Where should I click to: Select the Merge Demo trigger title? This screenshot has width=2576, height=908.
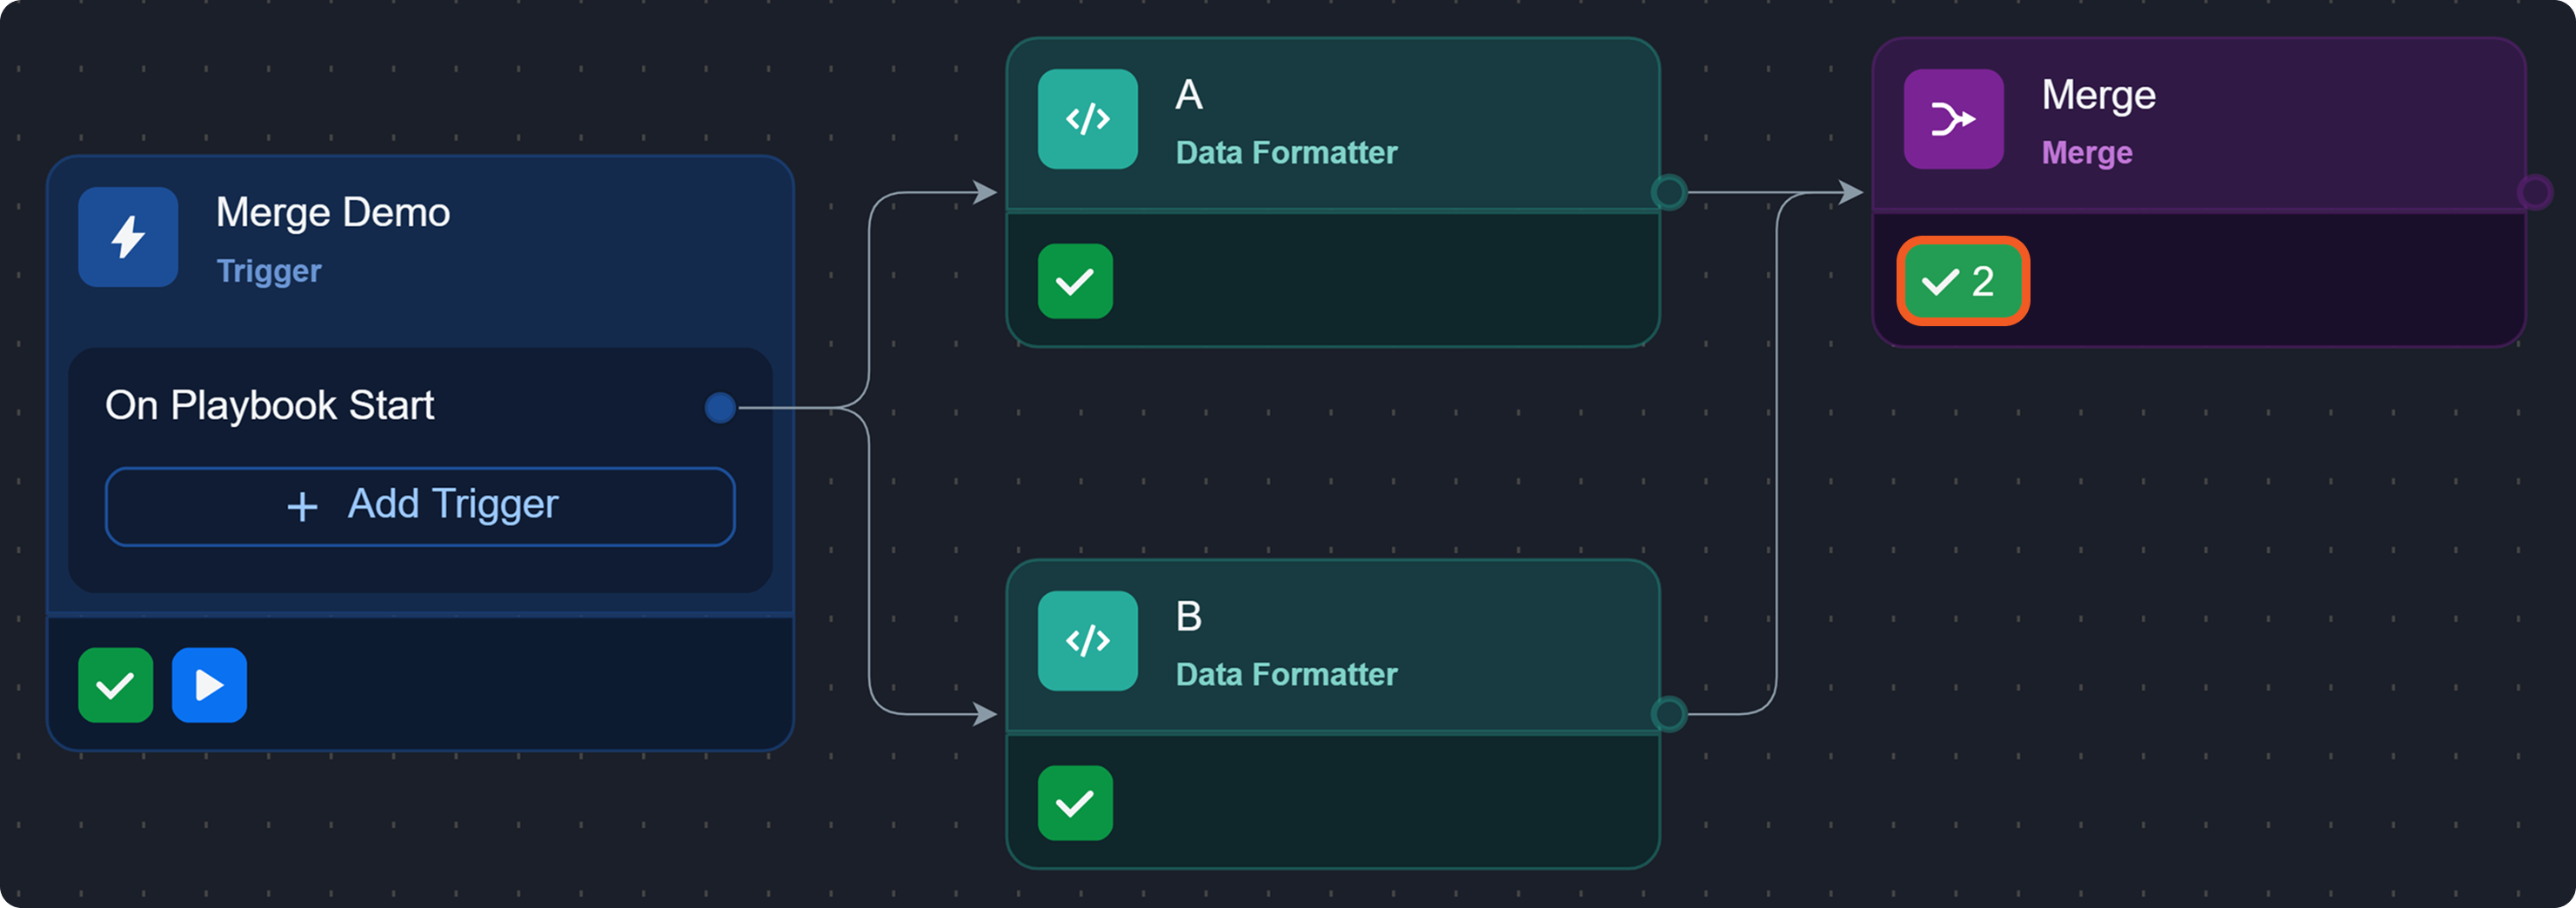click(333, 213)
